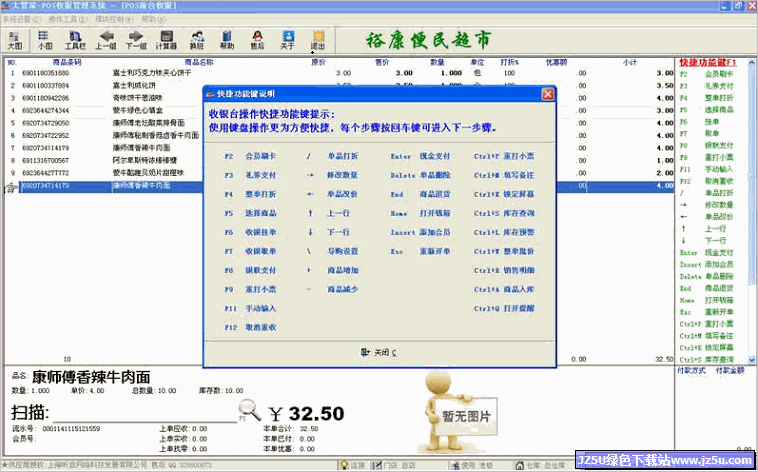Click the 付款方式 column header in payment panel
This screenshot has height=472, width=758.
[x=691, y=370]
